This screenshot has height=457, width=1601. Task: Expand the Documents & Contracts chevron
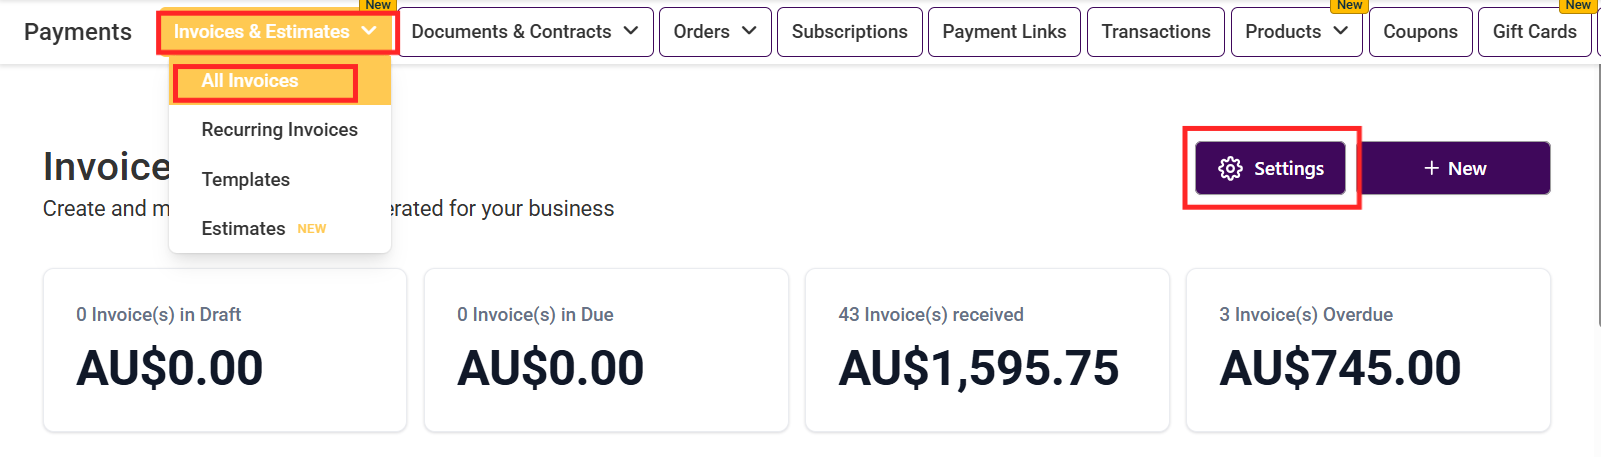631,31
